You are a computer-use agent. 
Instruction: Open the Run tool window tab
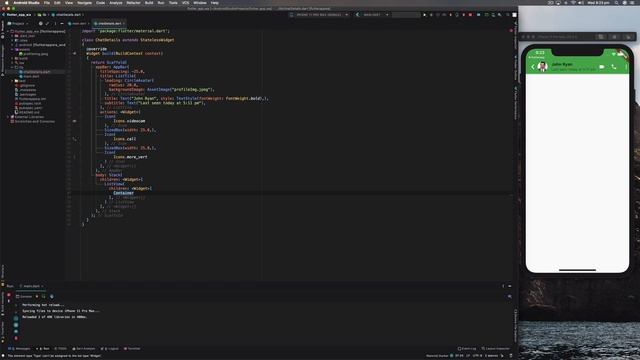43,349
